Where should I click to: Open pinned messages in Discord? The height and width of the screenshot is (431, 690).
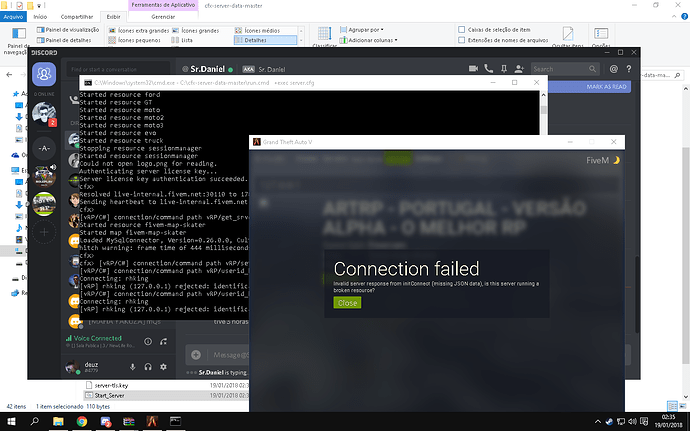(504, 69)
